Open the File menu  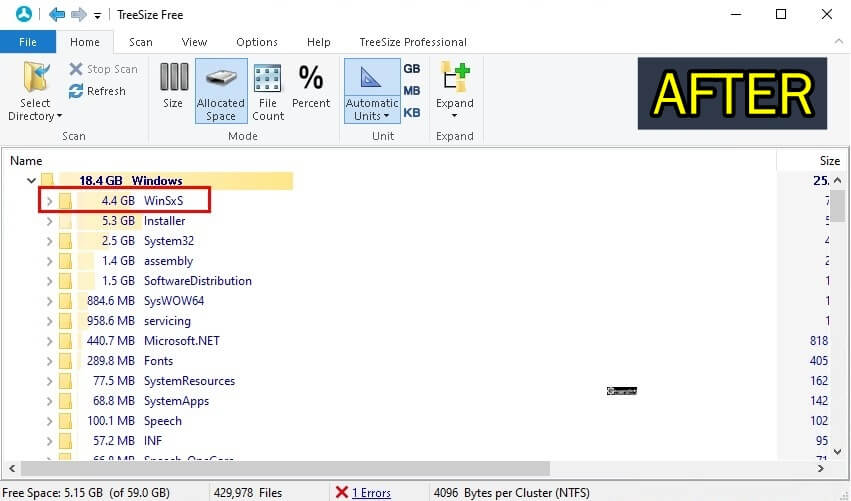click(x=28, y=42)
